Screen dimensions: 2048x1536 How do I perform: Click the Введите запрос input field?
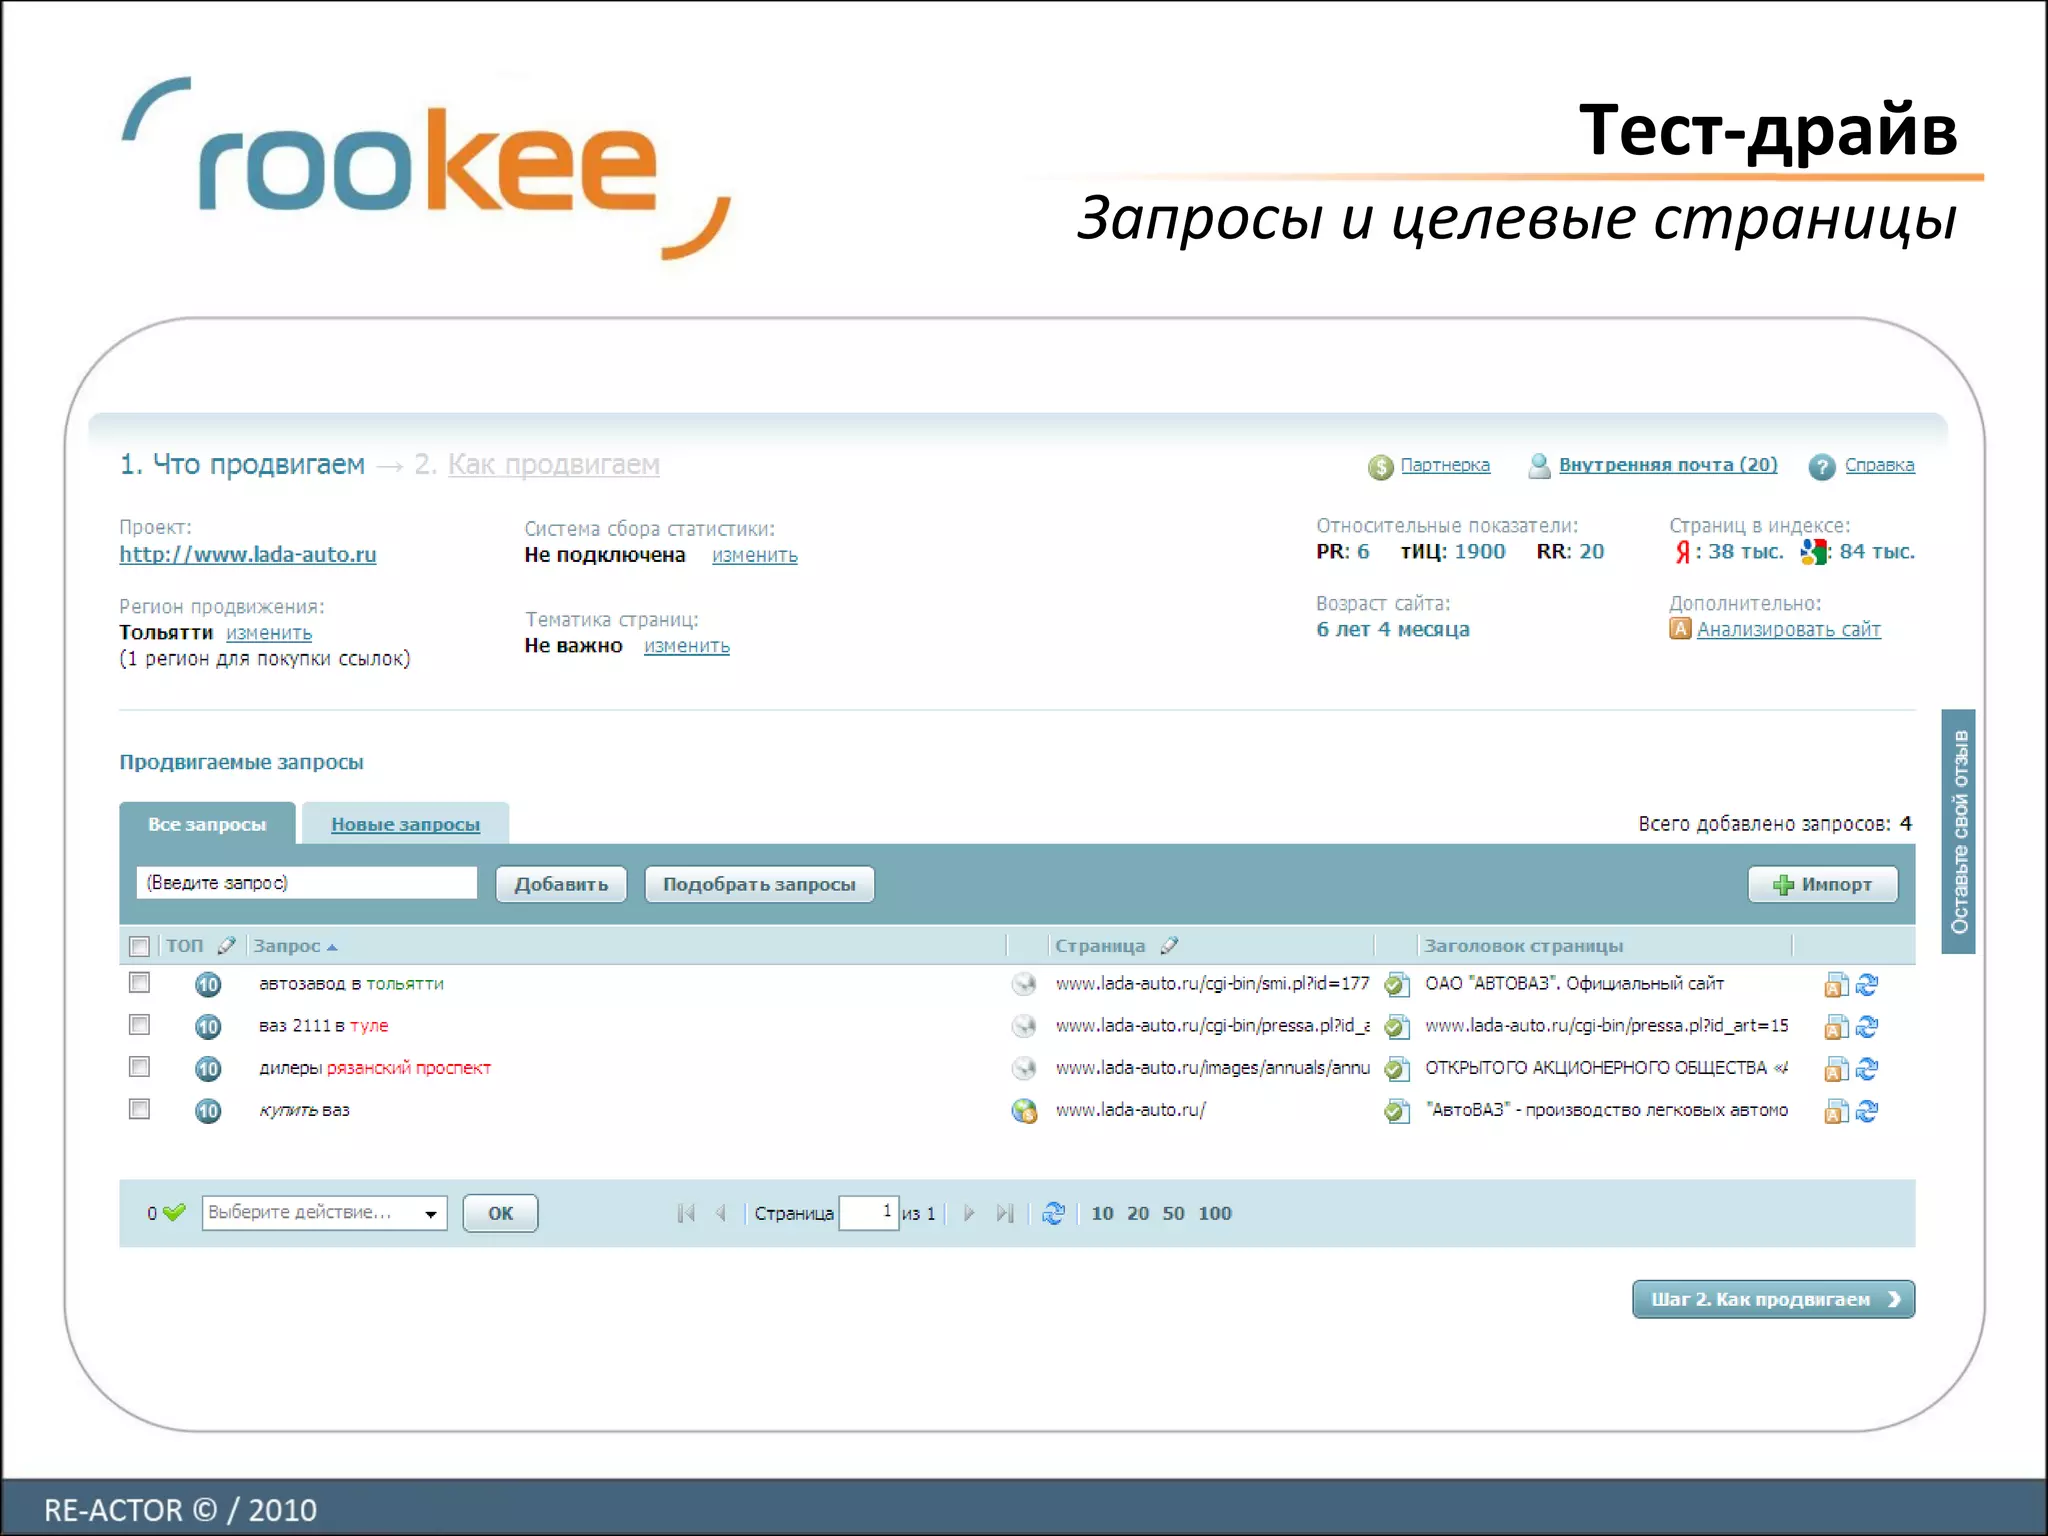click(307, 883)
